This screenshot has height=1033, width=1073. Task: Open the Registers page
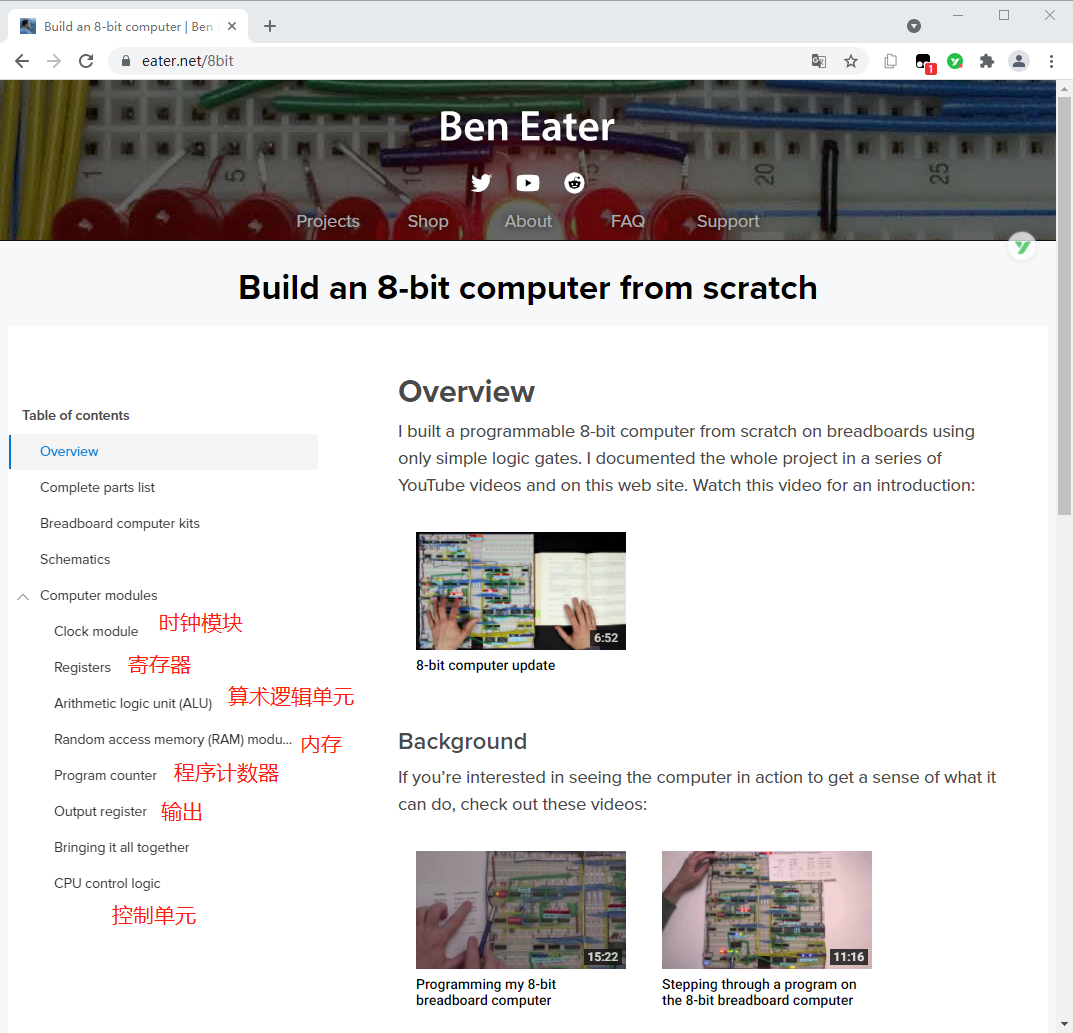click(x=82, y=668)
